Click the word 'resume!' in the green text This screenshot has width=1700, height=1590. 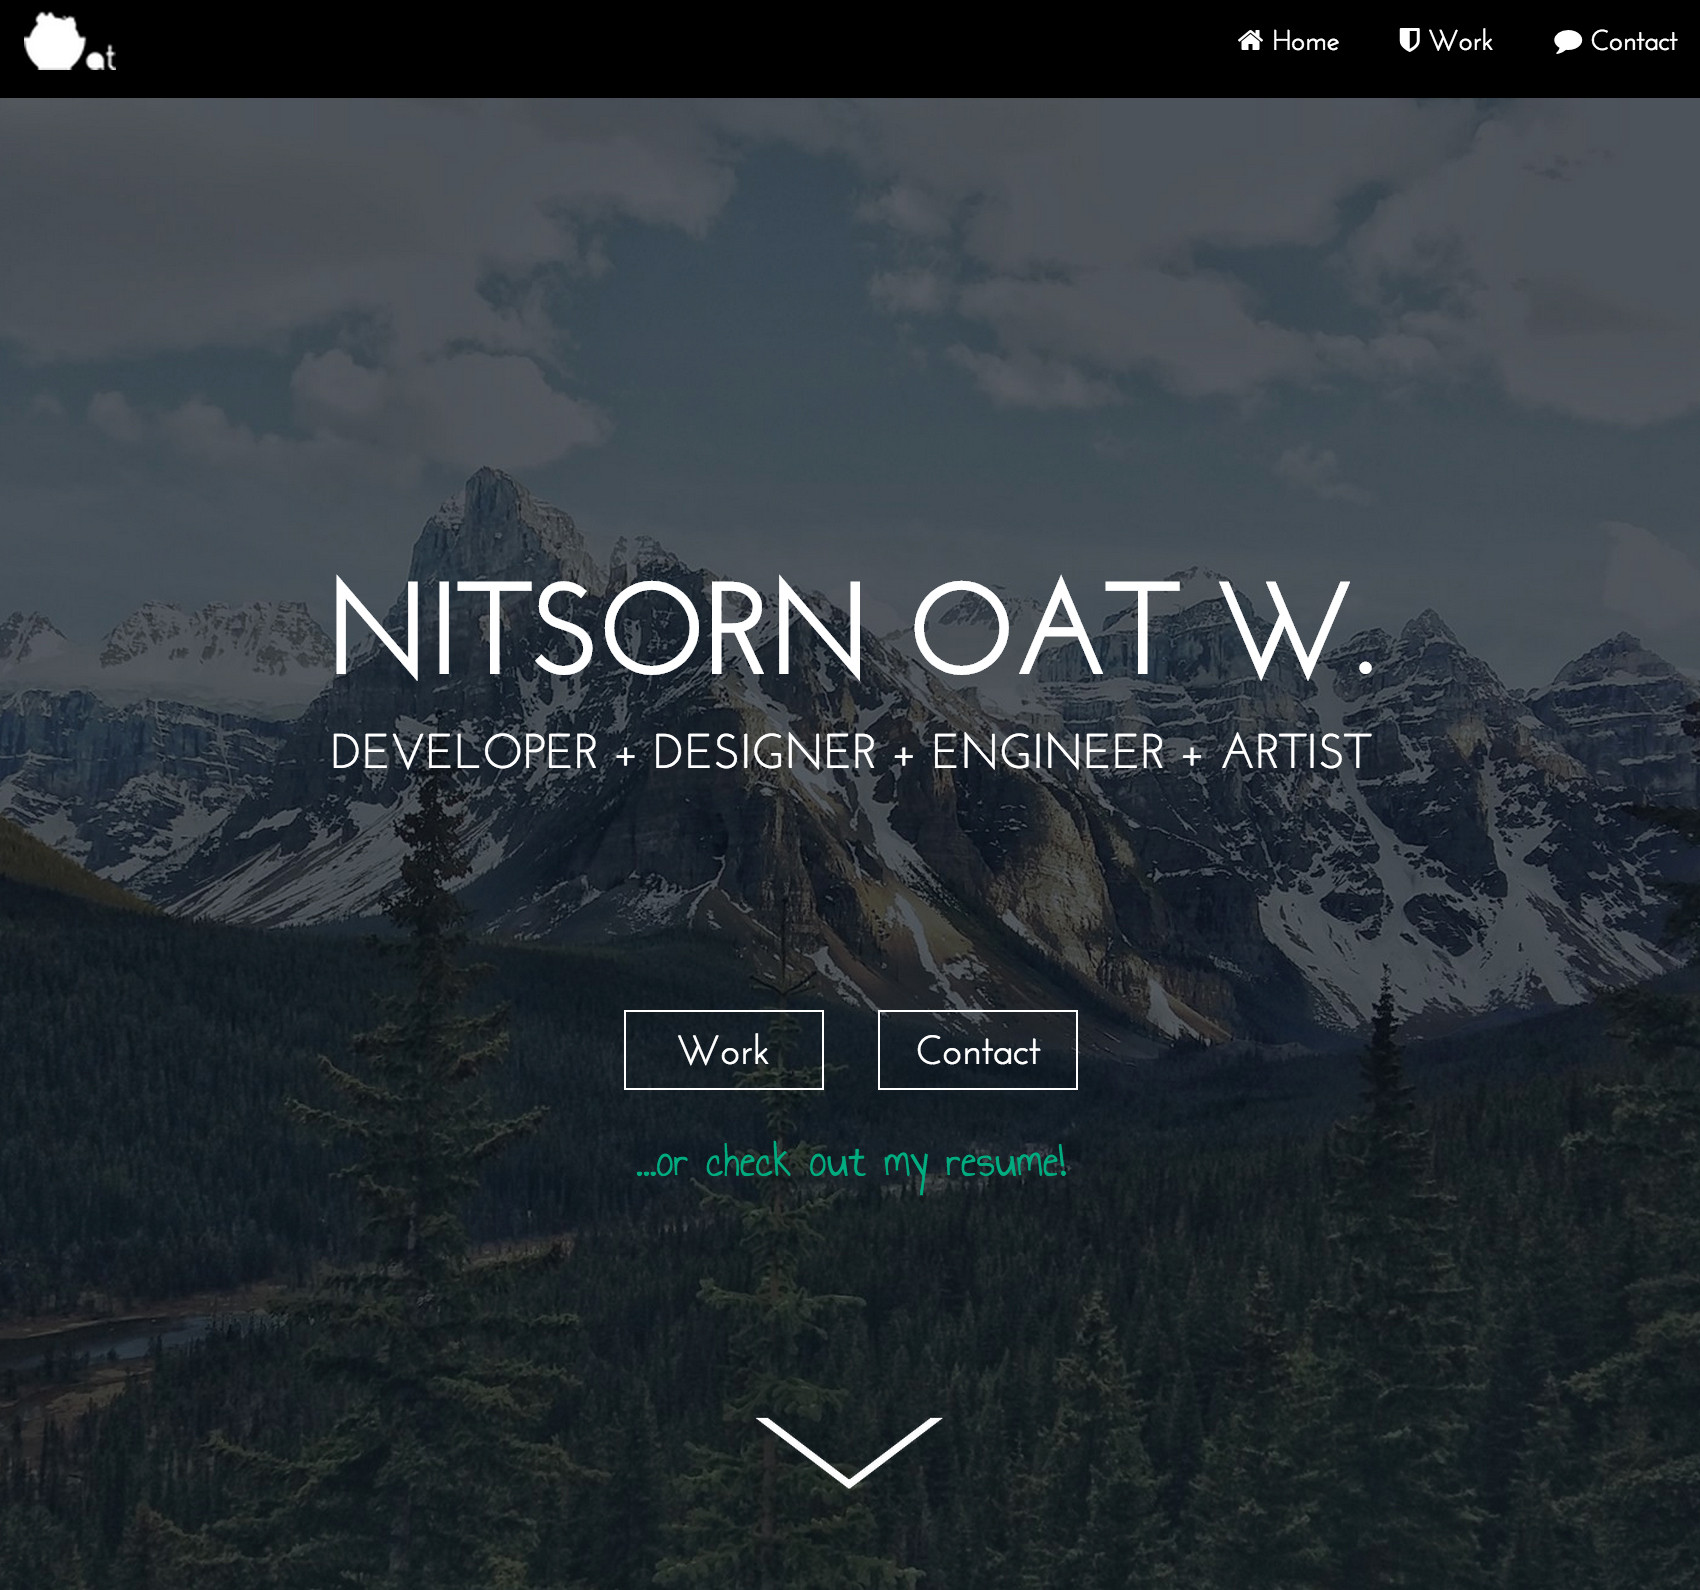tap(1006, 1162)
